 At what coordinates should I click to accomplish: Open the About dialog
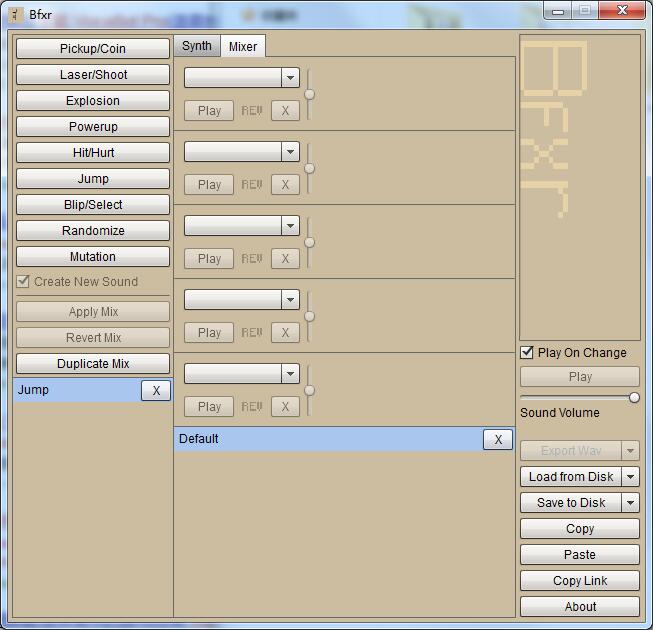pos(580,606)
